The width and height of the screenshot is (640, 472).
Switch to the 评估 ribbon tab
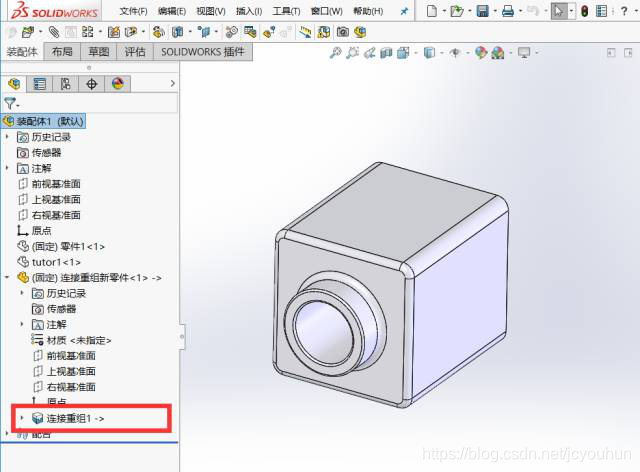pyautogui.click(x=135, y=52)
